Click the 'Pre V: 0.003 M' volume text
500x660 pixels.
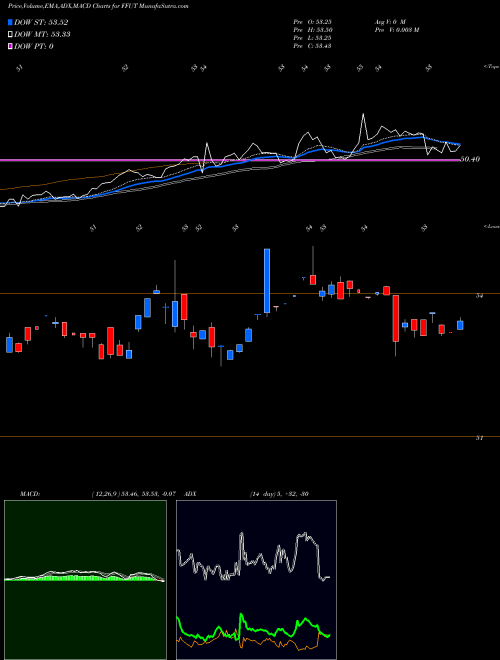coord(396,29)
